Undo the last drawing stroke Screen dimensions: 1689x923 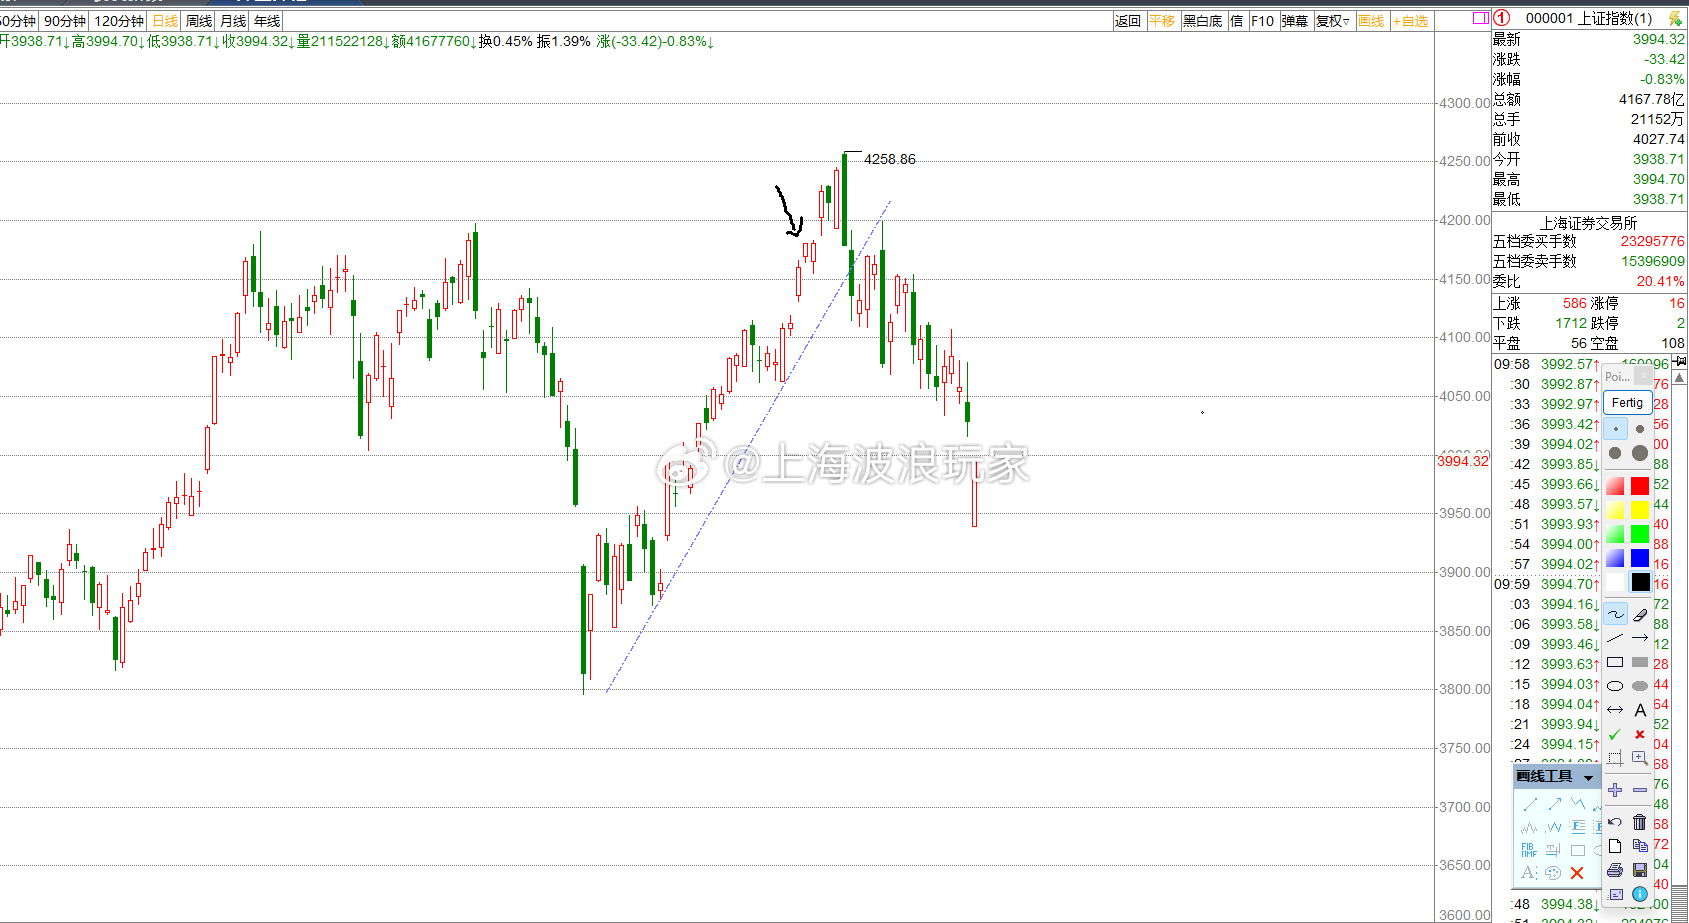pyautogui.click(x=1615, y=822)
